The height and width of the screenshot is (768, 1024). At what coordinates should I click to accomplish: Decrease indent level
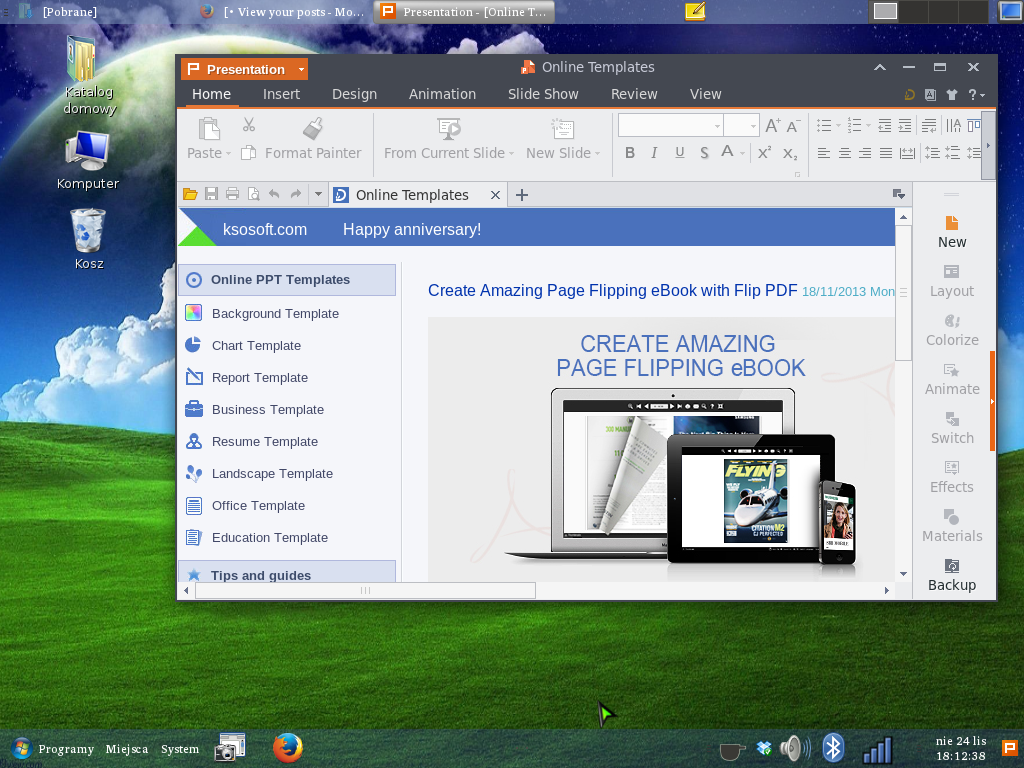point(884,125)
